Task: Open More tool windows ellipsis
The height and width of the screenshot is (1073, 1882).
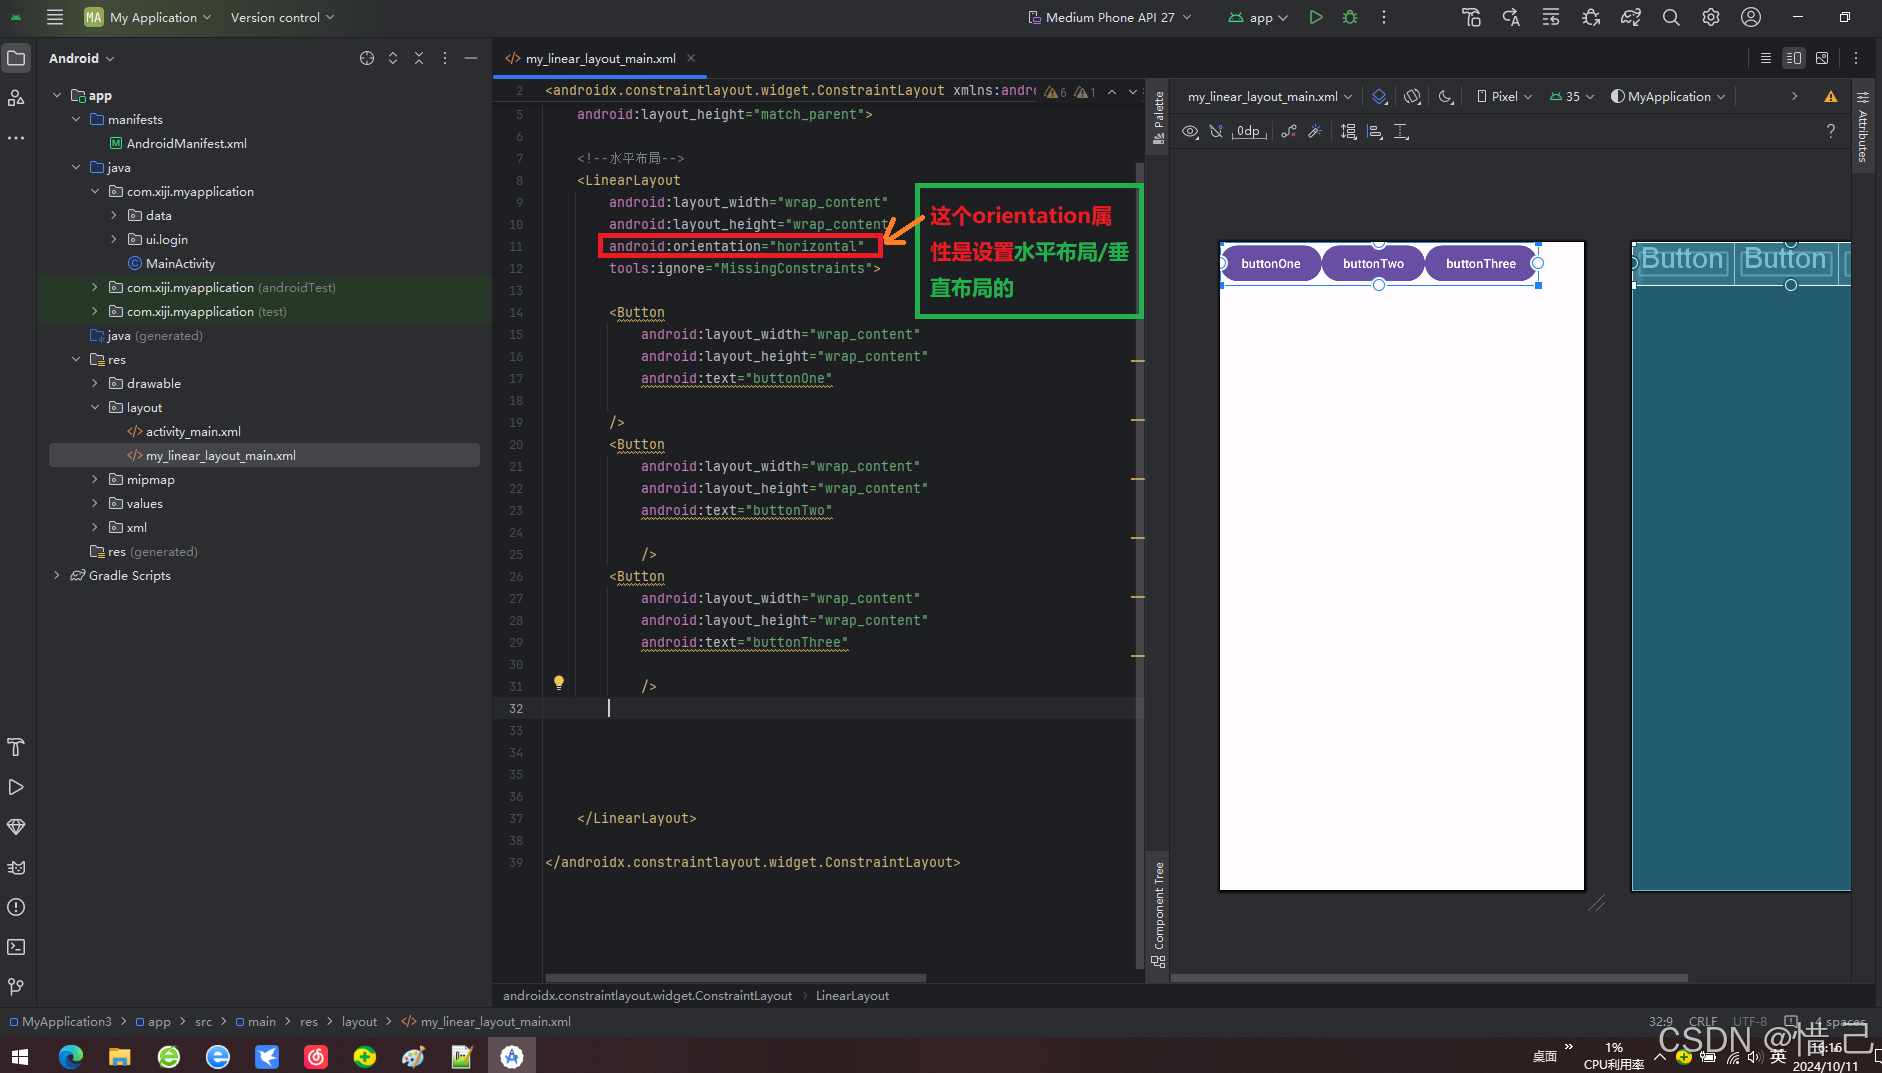Action: pos(16,138)
